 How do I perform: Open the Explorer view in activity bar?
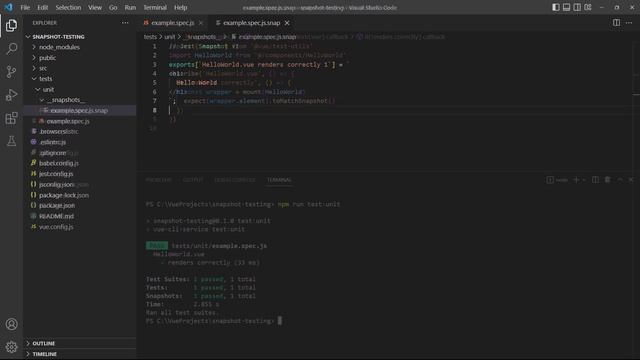[11, 25]
